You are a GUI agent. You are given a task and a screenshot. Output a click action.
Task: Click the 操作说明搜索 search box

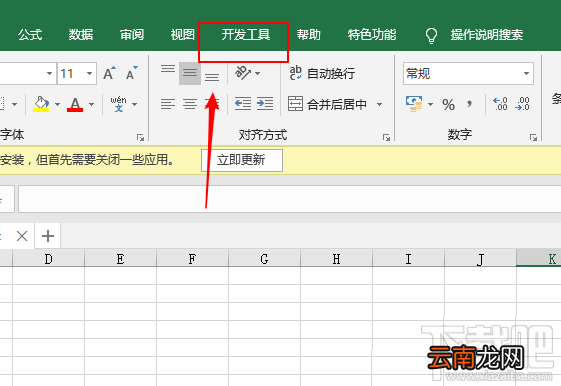487,35
